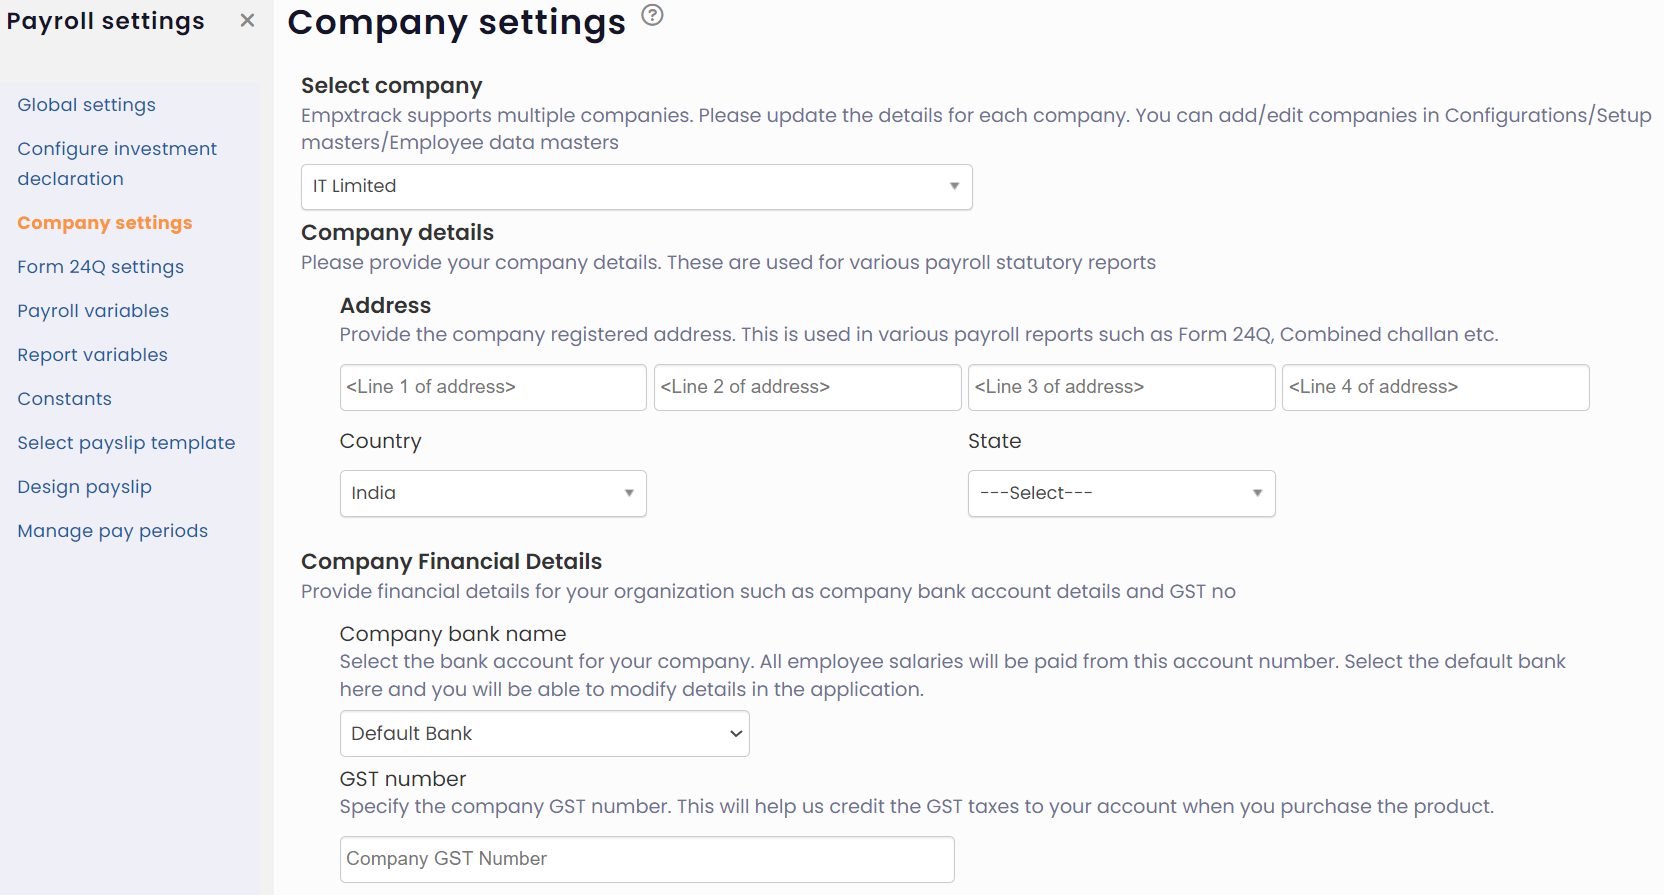This screenshot has width=1664, height=895.
Task: Open the Select company dropdown showing IT Limited
Action: click(636, 186)
